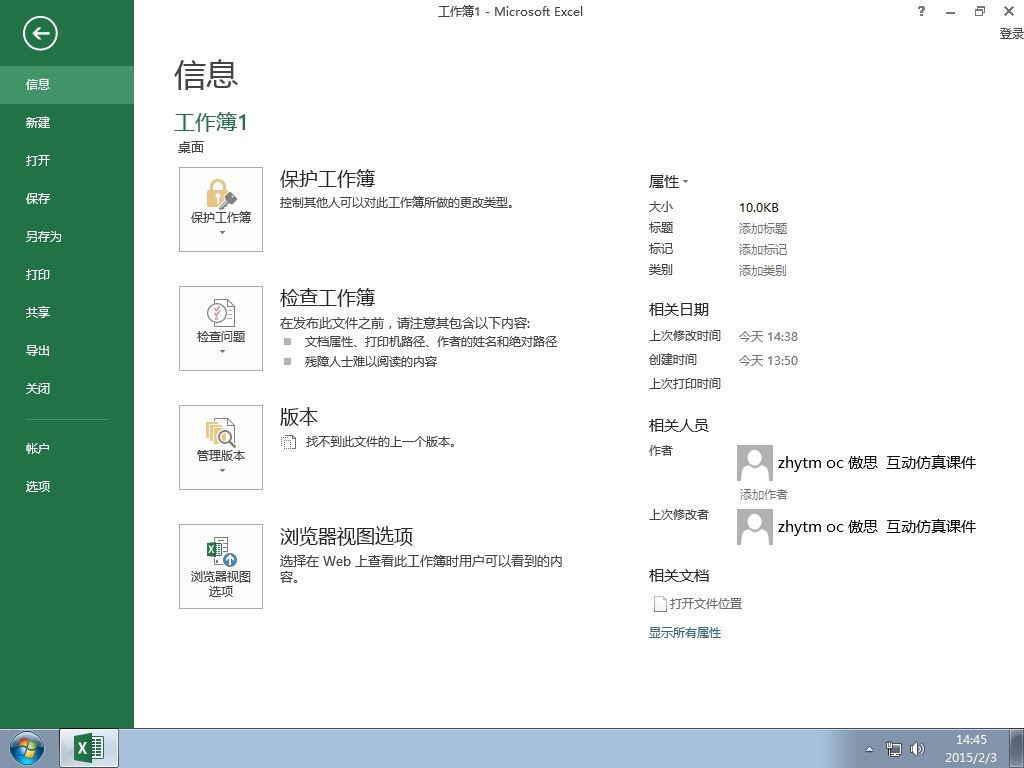1024x768 pixels.
Task: Expand the 检查问题 dropdown button
Action: pyautogui.click(x=221, y=328)
